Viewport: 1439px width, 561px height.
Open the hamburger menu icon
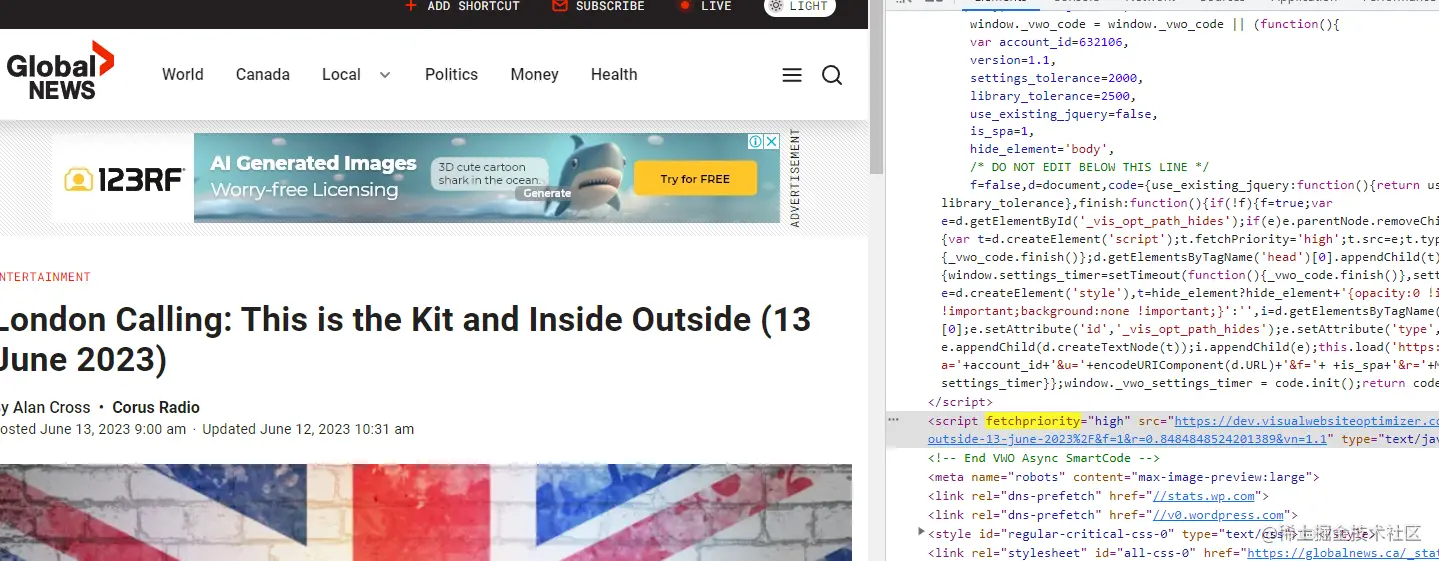[x=792, y=75]
